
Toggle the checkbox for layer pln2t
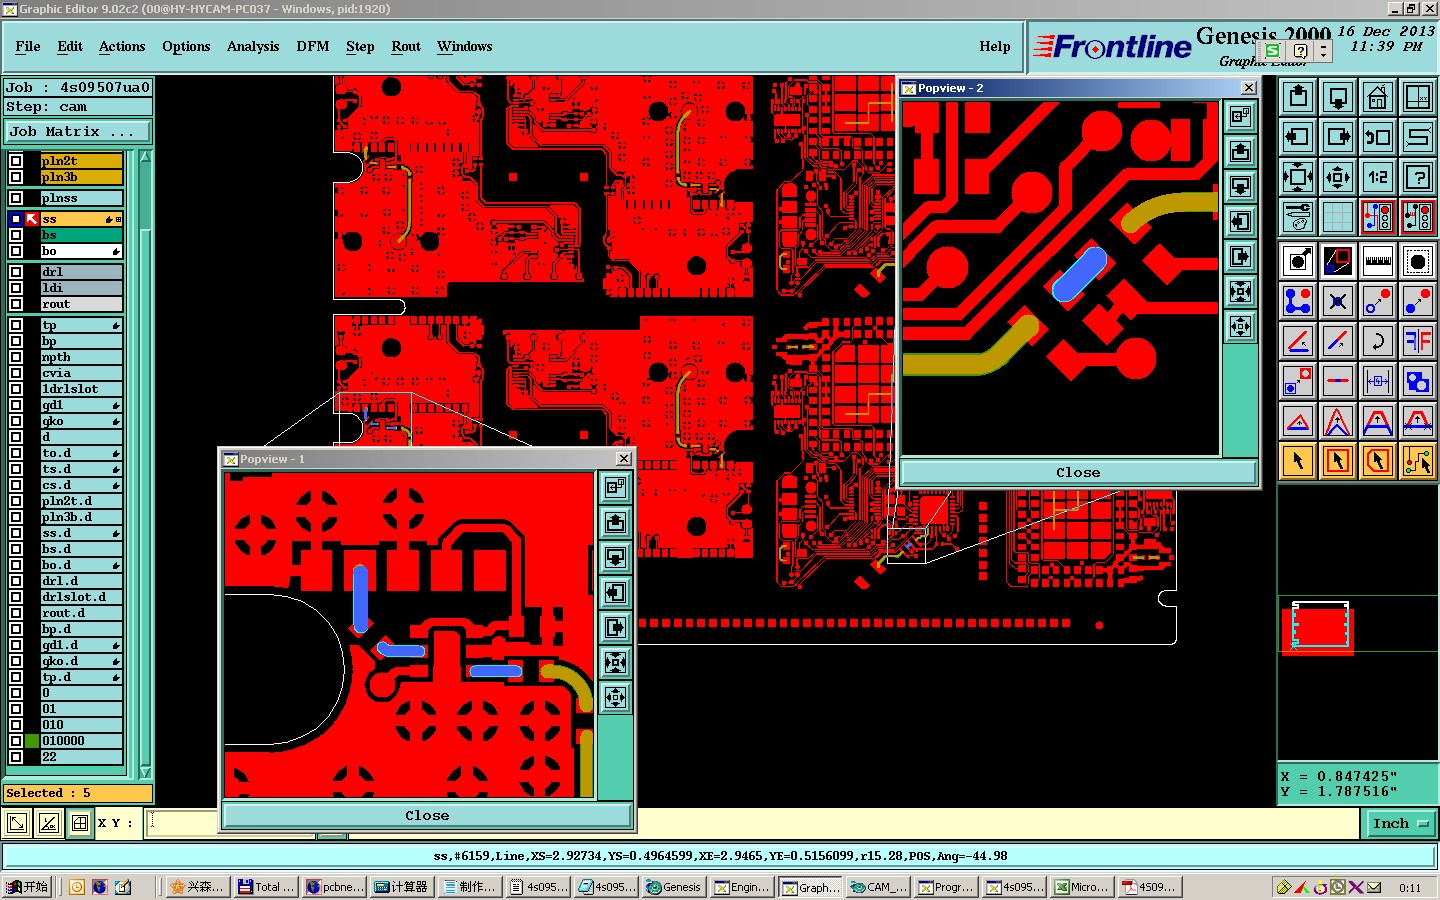tap(16, 161)
